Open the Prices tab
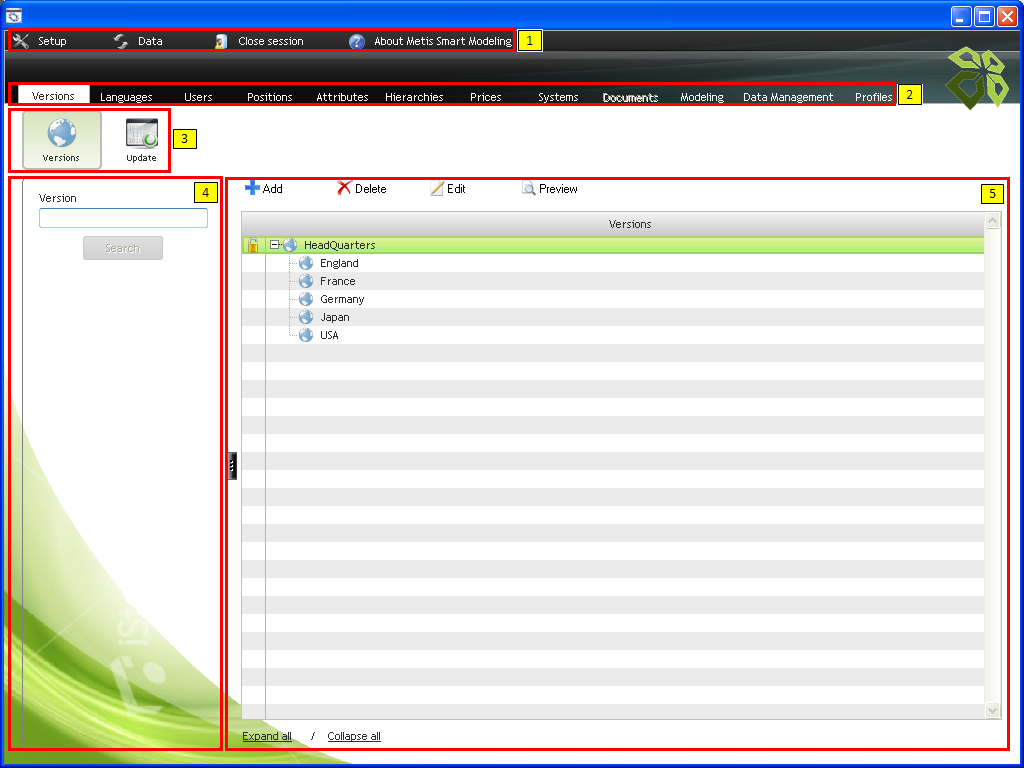Viewport: 1024px width, 768px height. [486, 97]
